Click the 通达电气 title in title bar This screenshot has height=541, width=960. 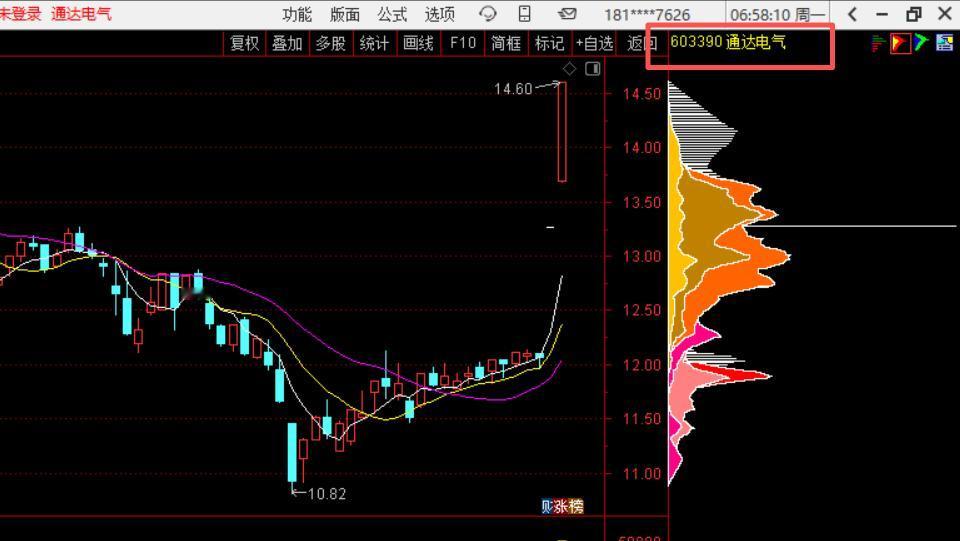(81, 13)
